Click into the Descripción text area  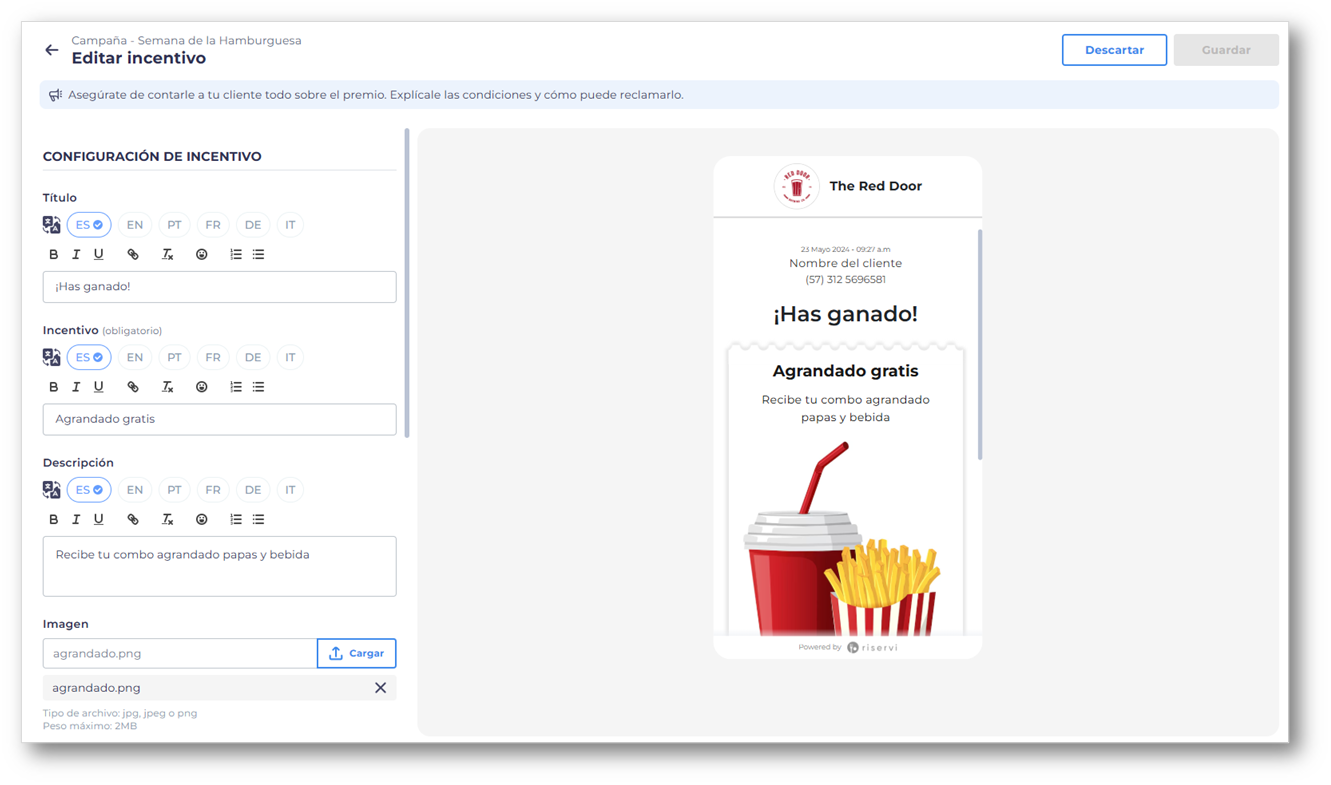point(220,566)
